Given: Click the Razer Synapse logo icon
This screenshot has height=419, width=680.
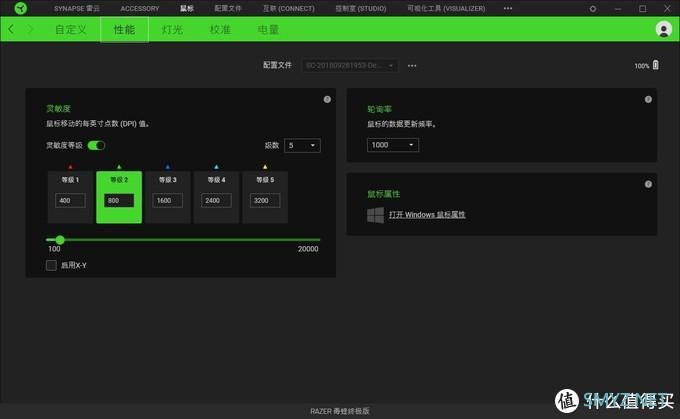Looking at the screenshot, I should click(x=20, y=8).
